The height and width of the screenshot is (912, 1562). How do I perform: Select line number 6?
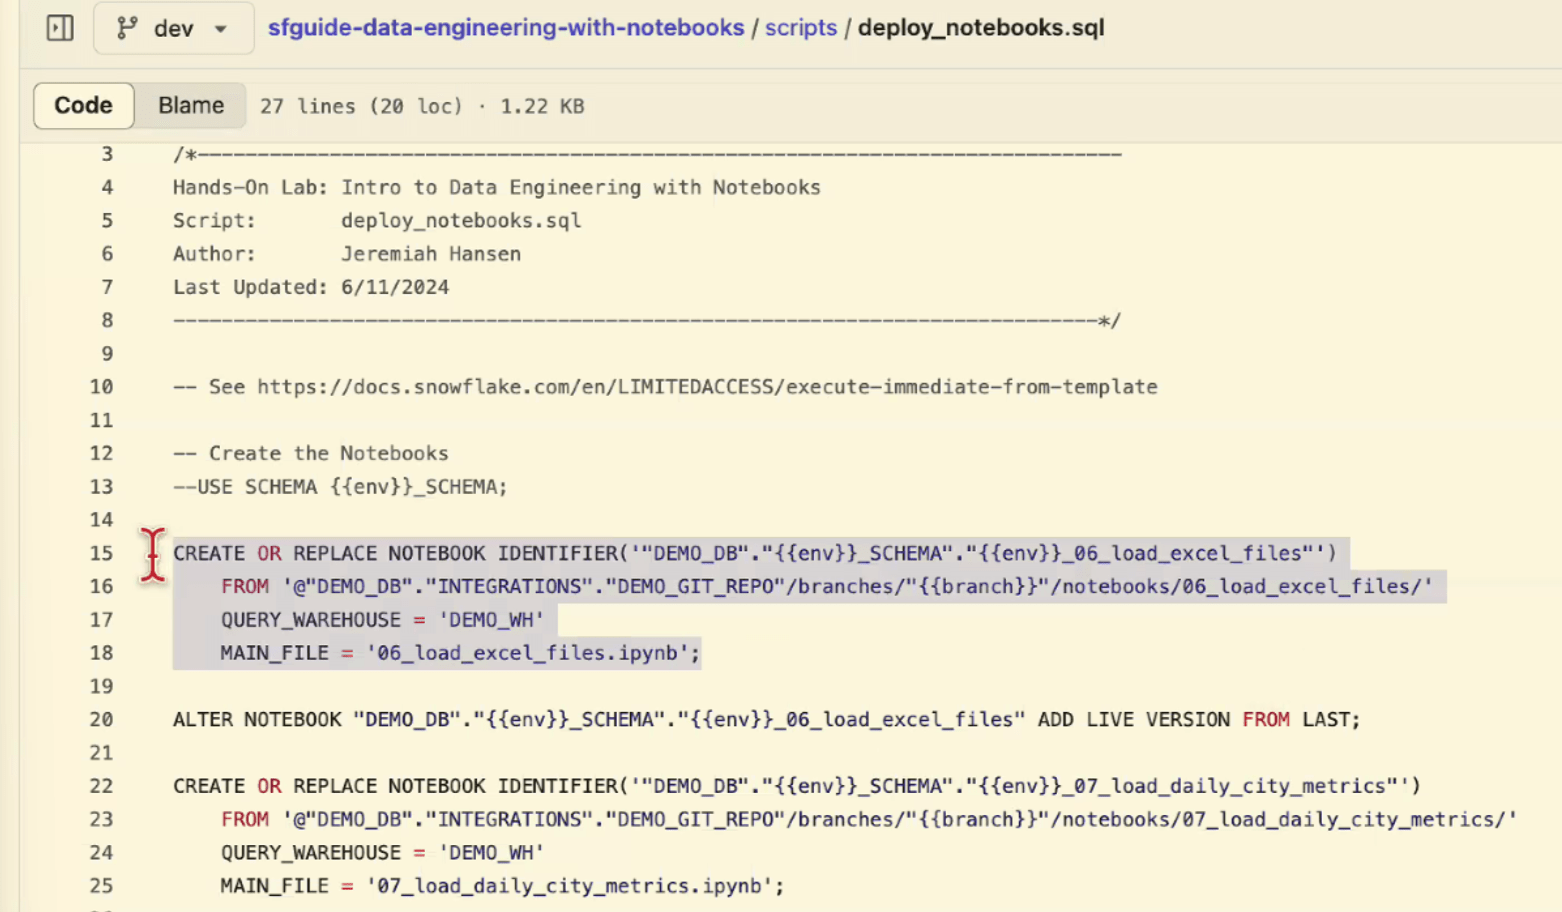[x=107, y=254]
